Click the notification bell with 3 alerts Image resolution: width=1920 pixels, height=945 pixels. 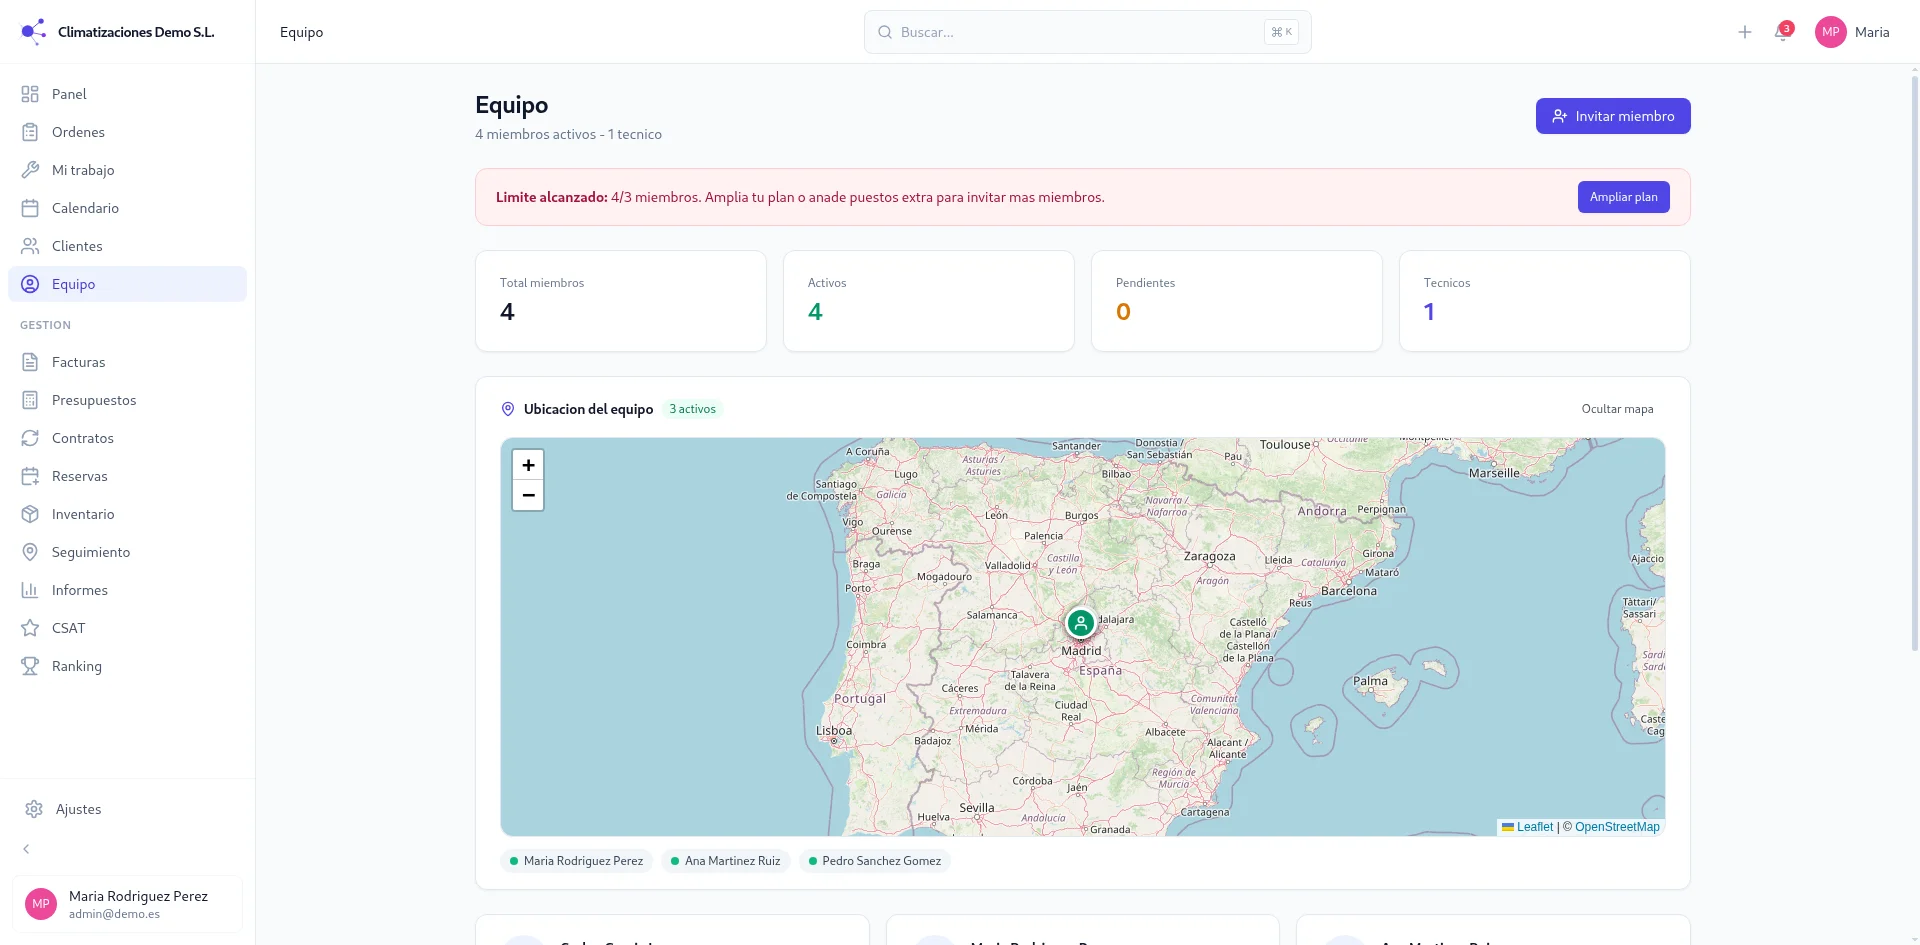(1783, 31)
